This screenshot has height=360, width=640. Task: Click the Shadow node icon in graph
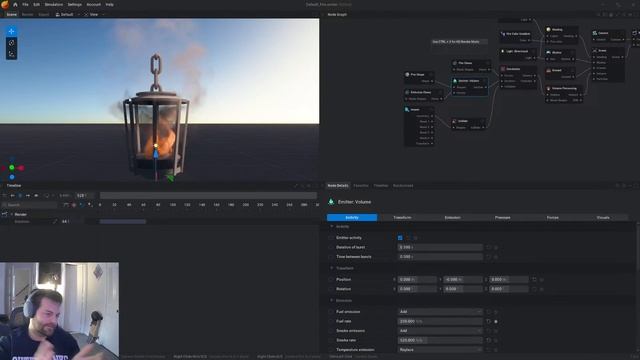[548, 52]
